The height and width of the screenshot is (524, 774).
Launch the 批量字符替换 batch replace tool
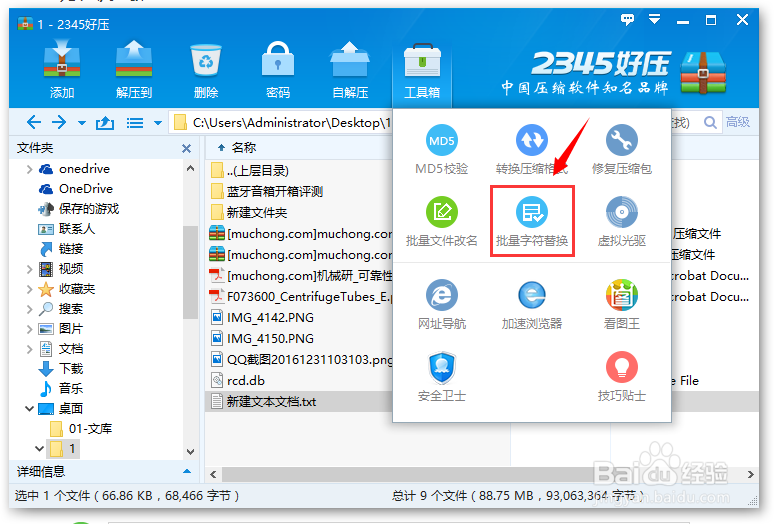tap(532, 222)
